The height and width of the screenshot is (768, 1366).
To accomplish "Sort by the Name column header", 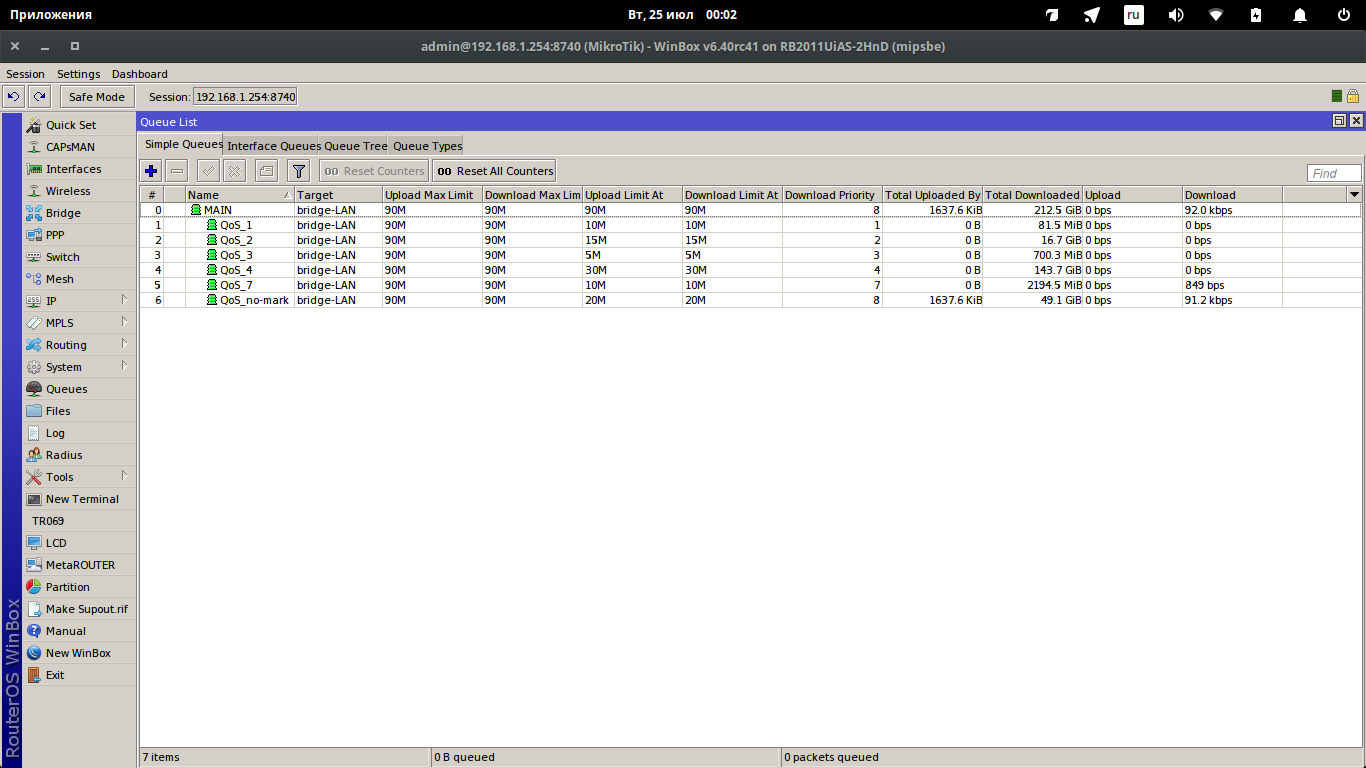I will pyautogui.click(x=239, y=195).
